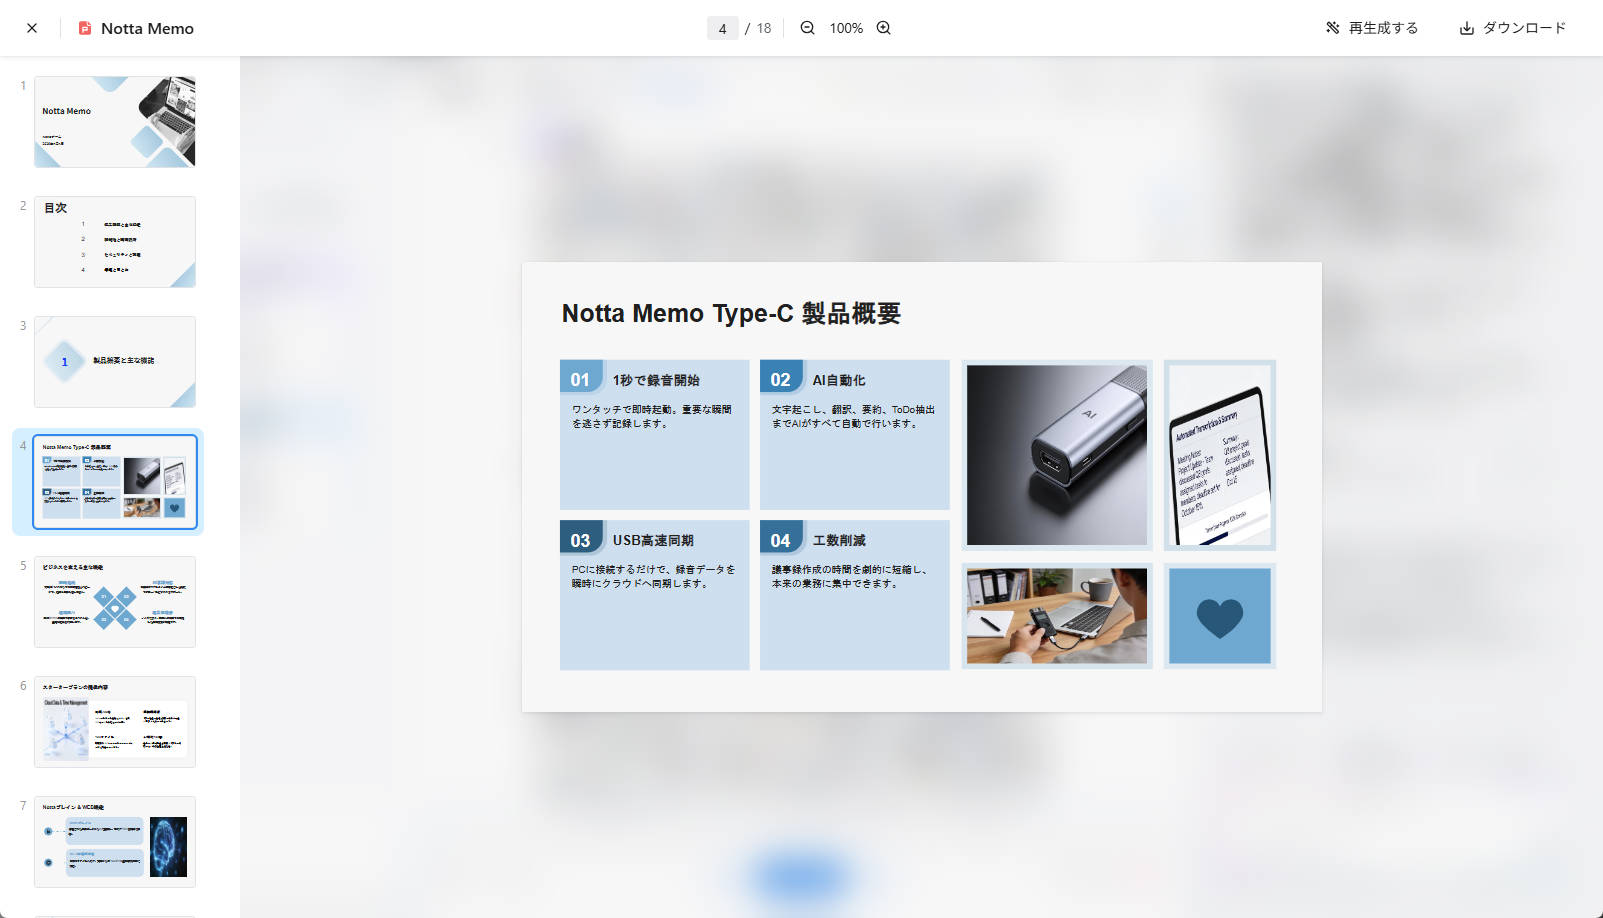
Task: Open slide 5 diamond diagram thumbnail
Action: [x=115, y=602]
